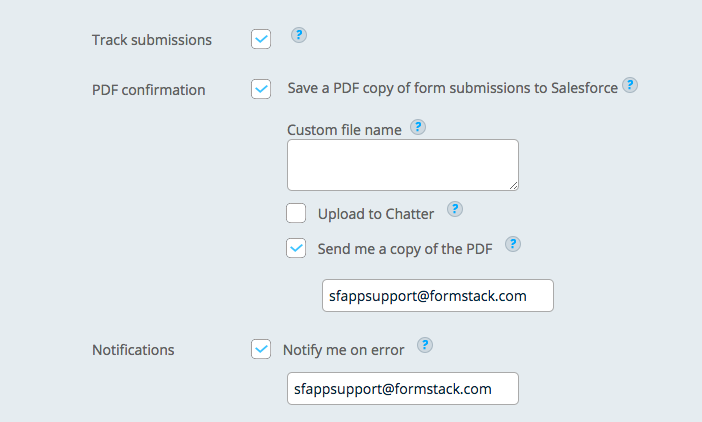Click the Notify me on error label text

pyautogui.click(x=344, y=350)
